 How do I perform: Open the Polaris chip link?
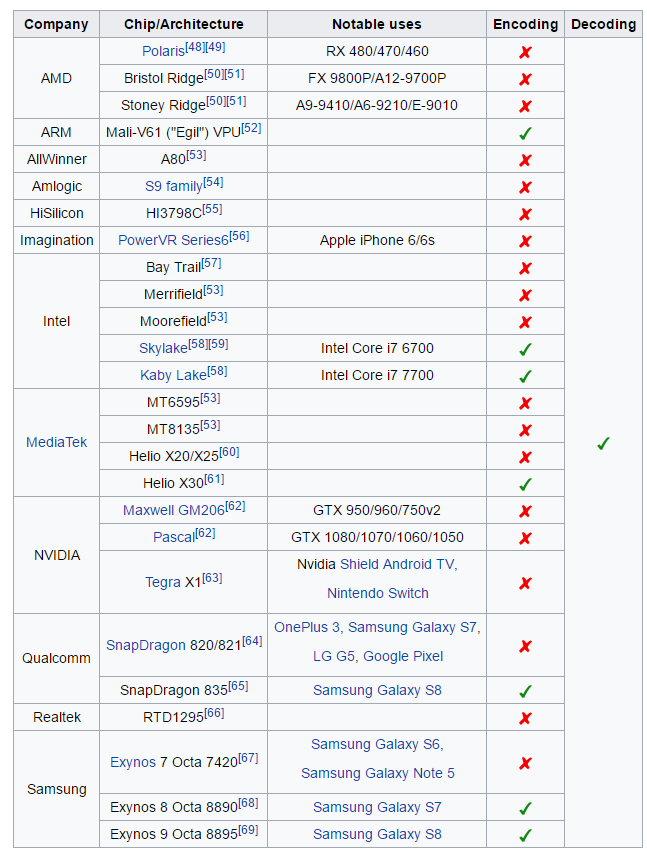(x=164, y=51)
